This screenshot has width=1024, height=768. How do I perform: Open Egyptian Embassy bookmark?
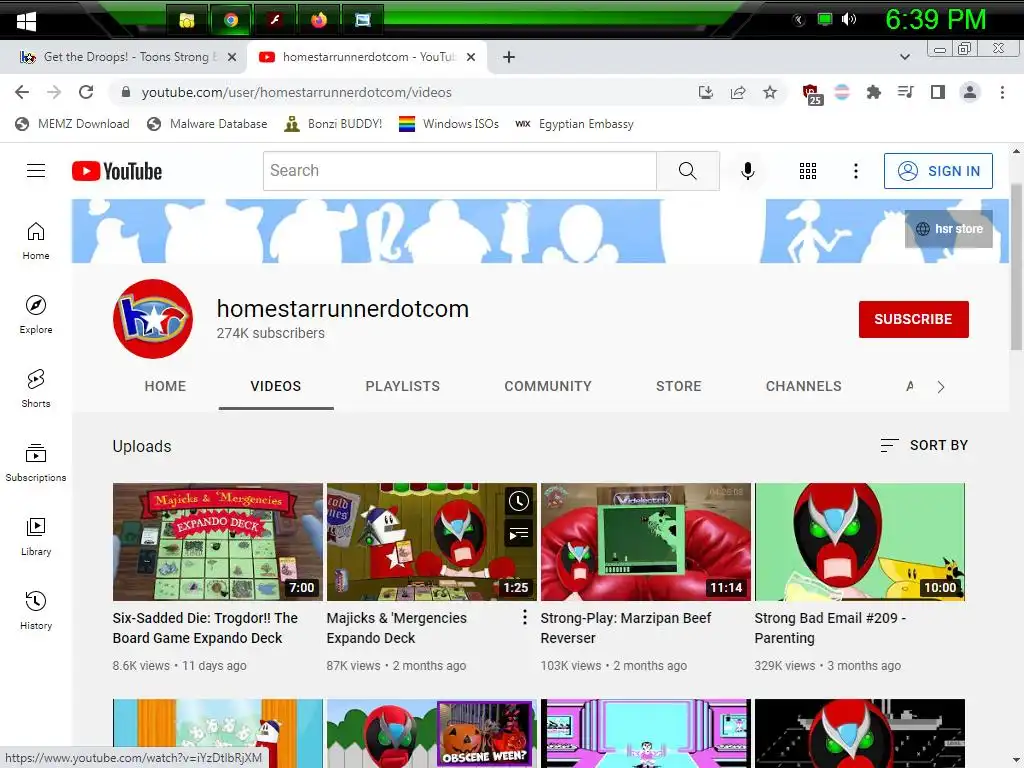click(575, 124)
